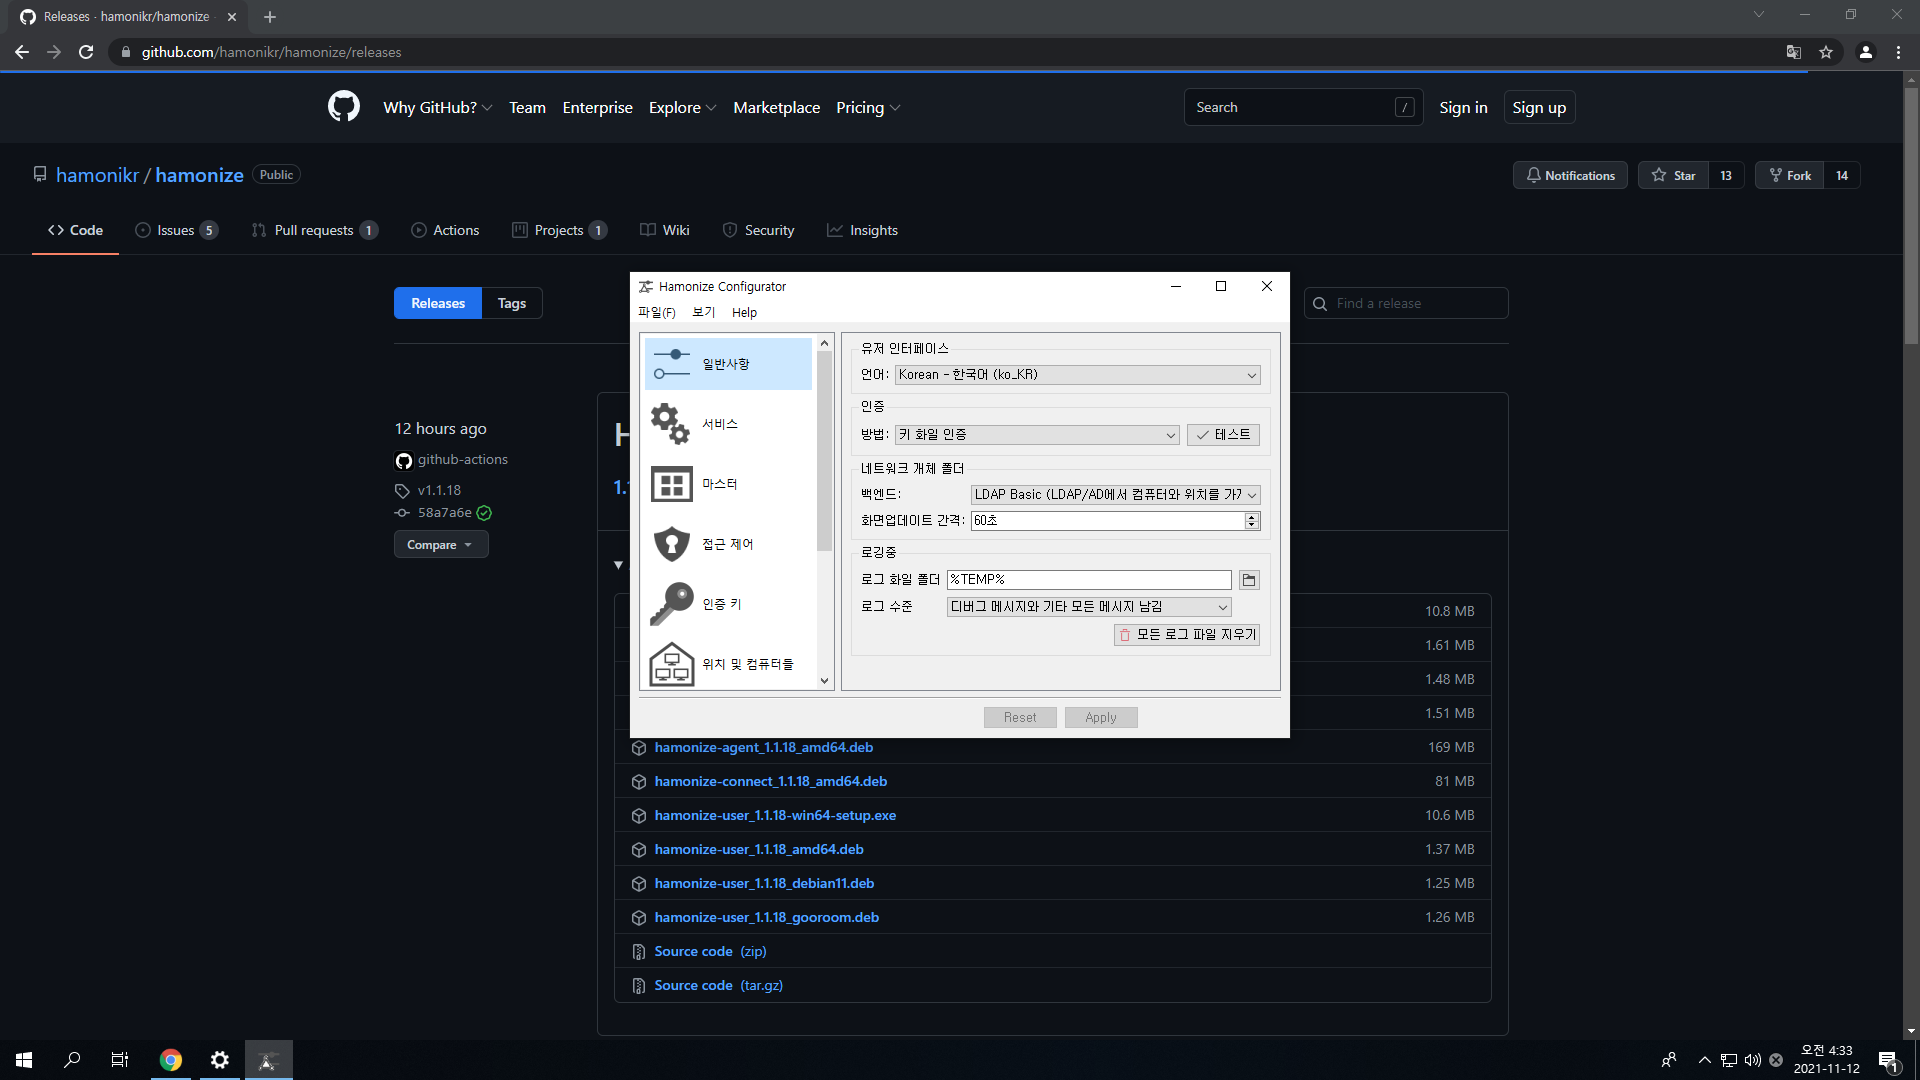
Task: Open Chrome's three-dot menu
Action: pyautogui.click(x=1898, y=52)
